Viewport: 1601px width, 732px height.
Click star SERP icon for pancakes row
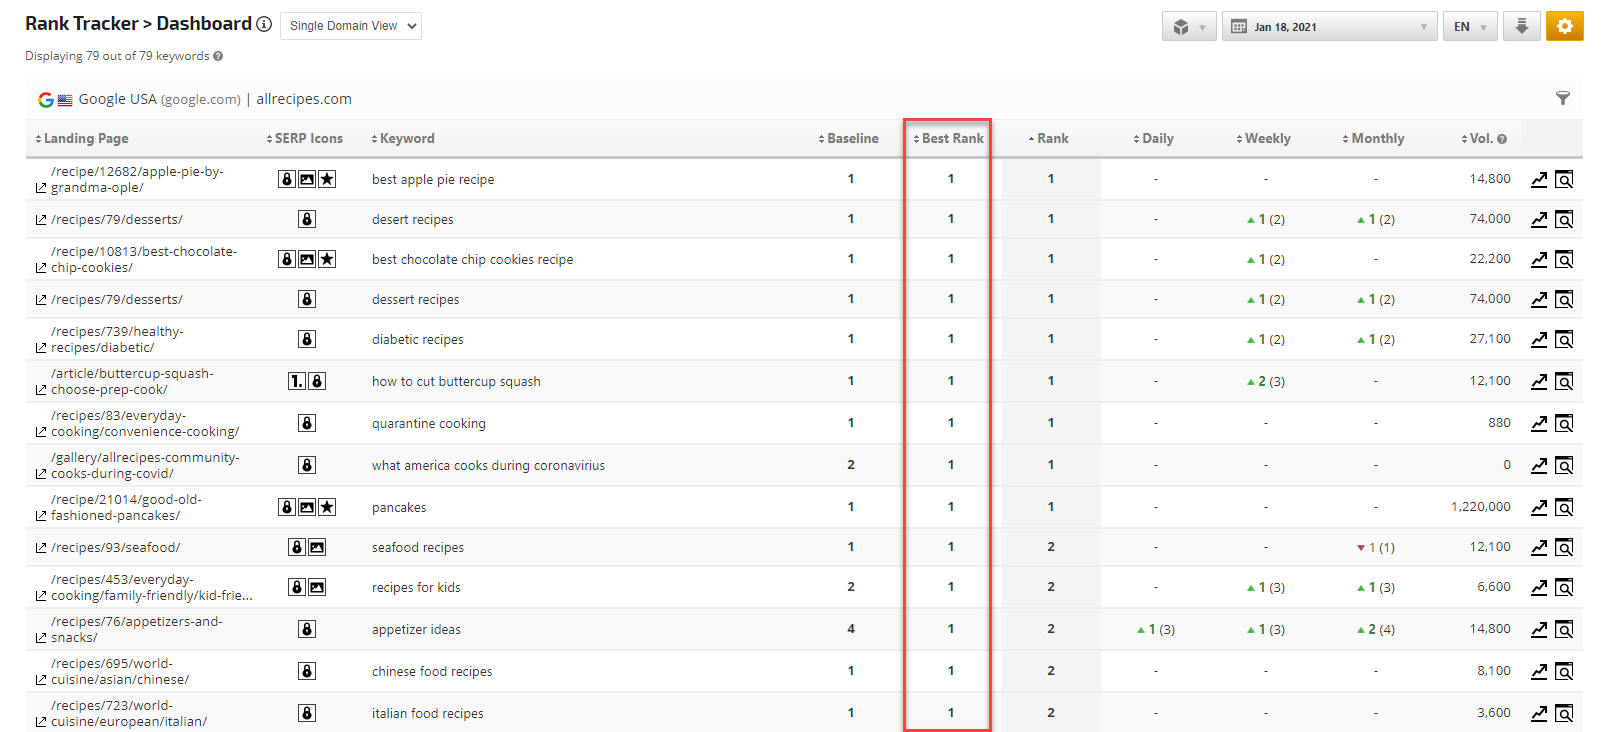point(327,507)
